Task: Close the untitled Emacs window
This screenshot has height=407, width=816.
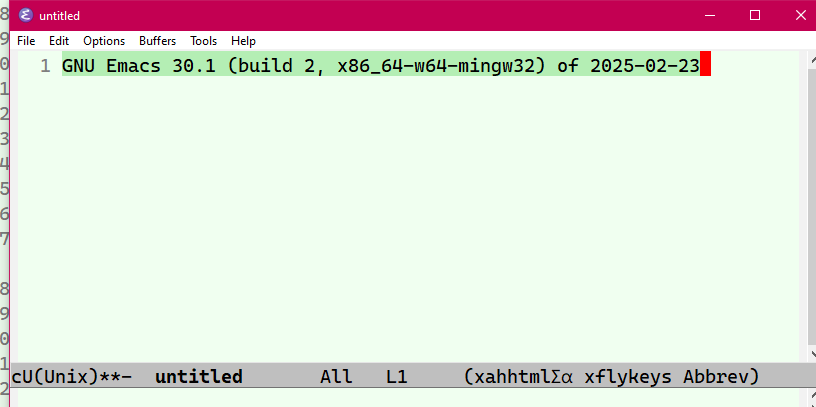Action: (x=800, y=16)
